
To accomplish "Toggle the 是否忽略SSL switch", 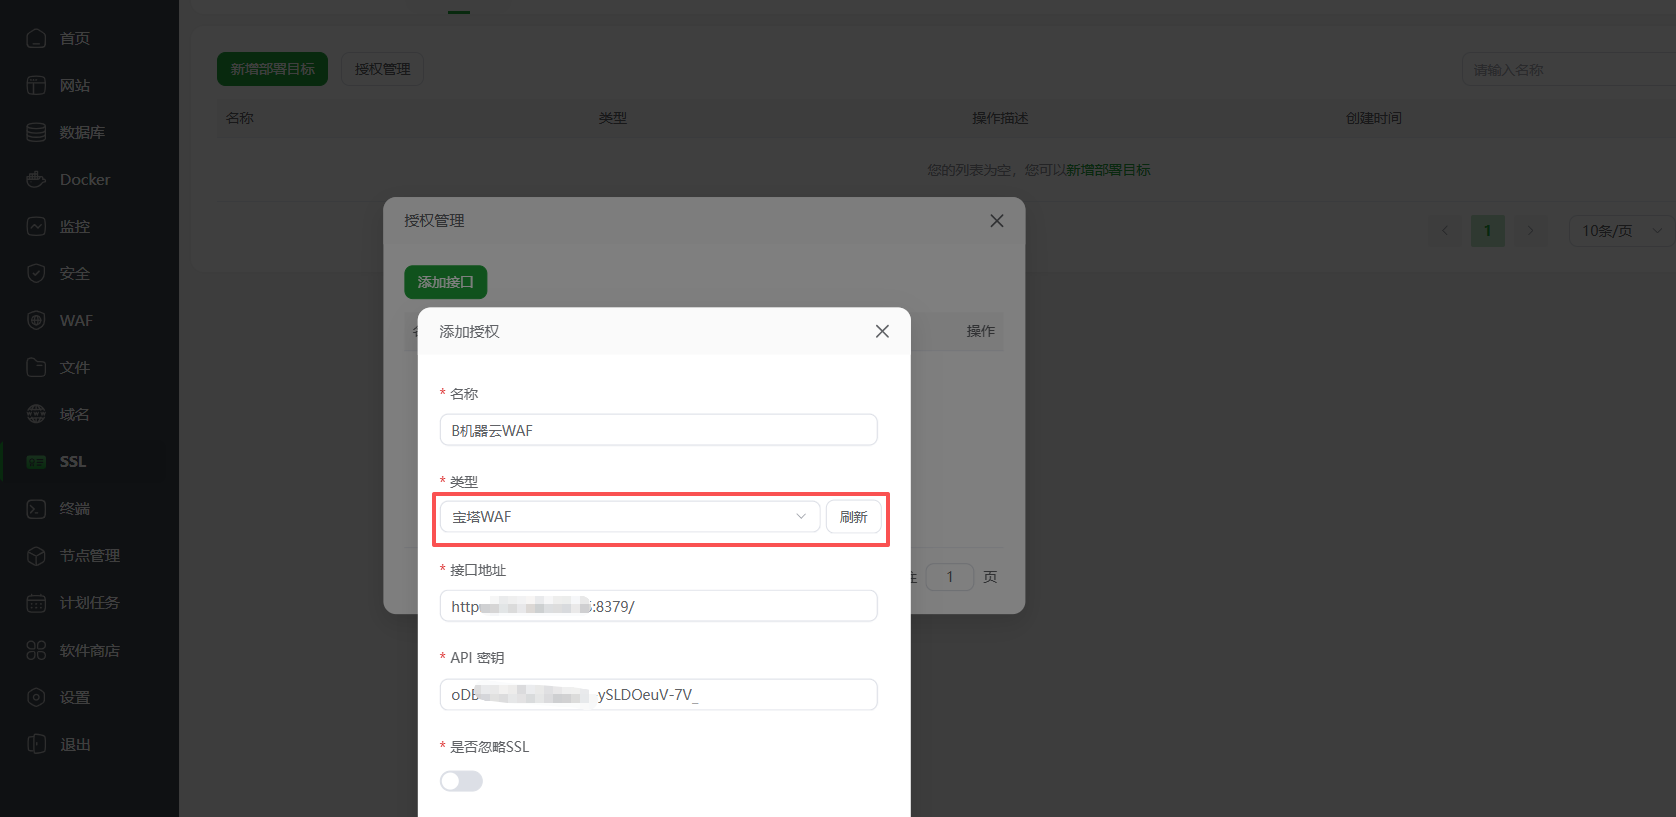I will [461, 781].
